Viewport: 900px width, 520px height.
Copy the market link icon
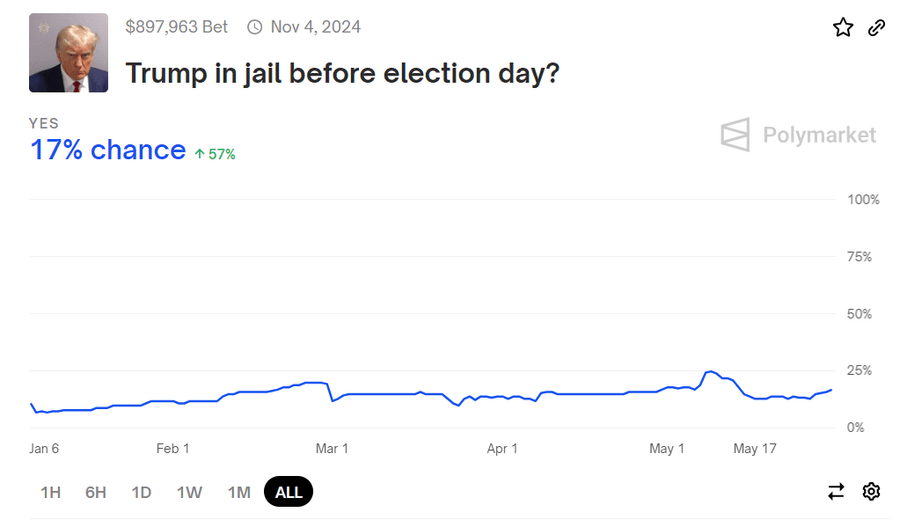pyautogui.click(x=876, y=28)
